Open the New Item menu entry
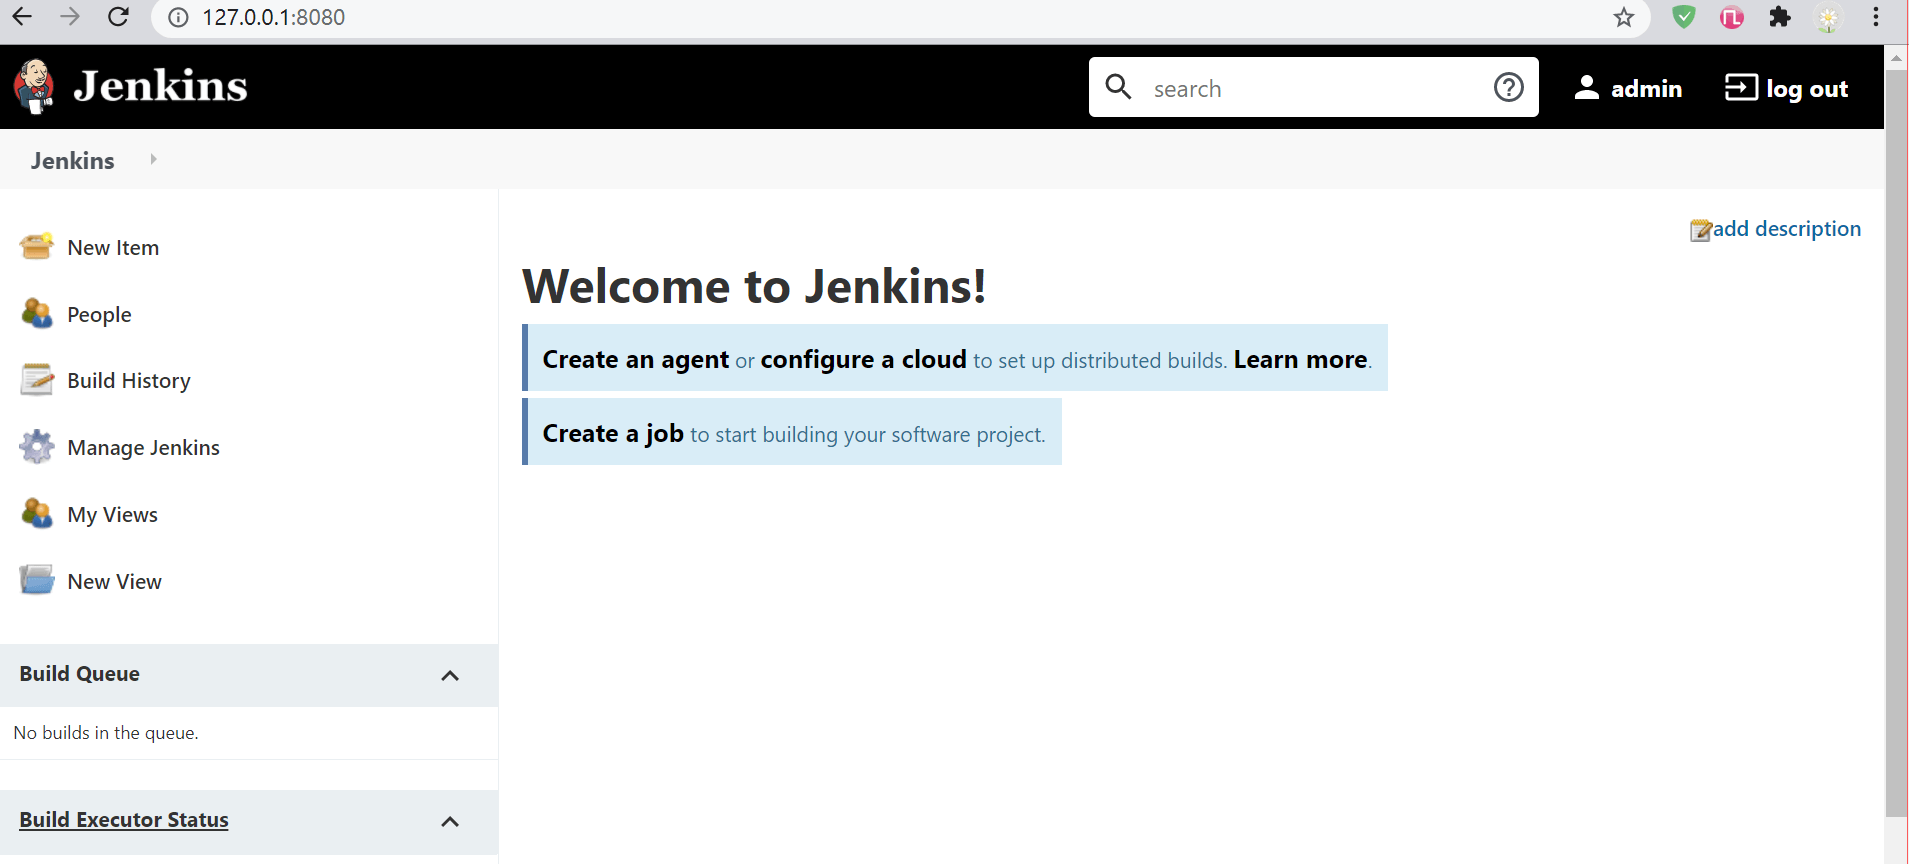 click(x=113, y=247)
